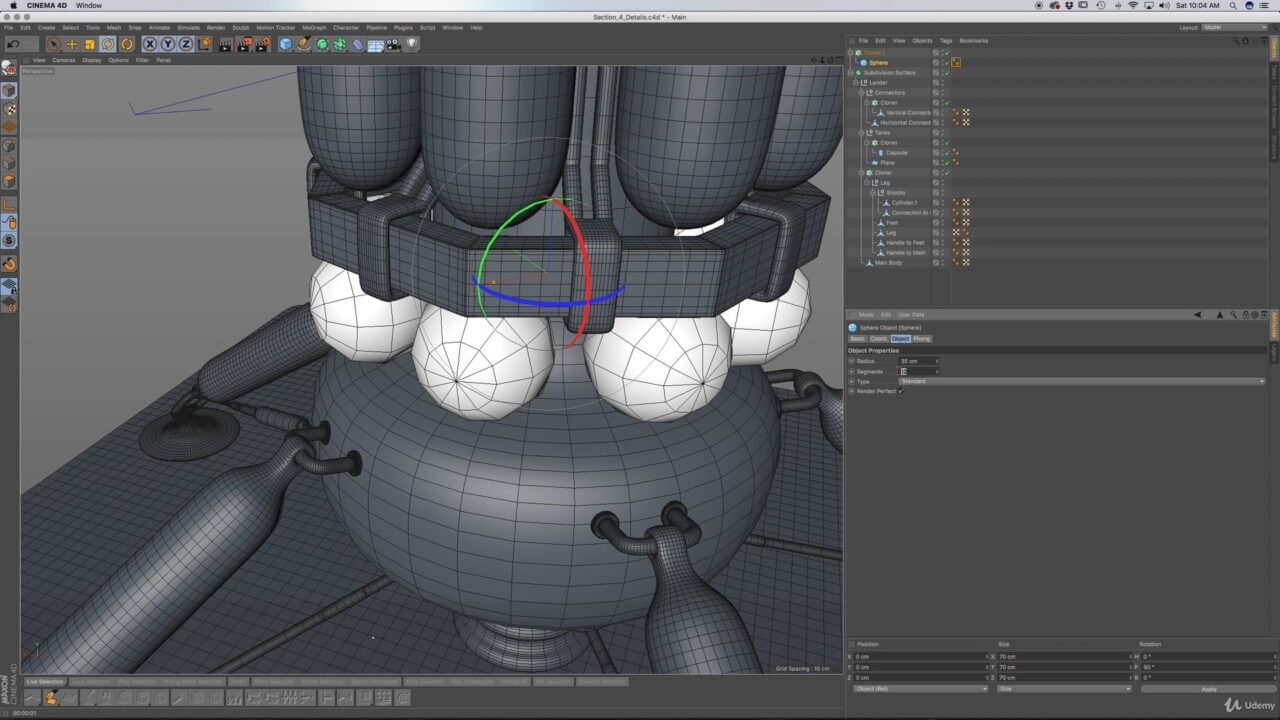Toggle the X axis lock button
The height and width of the screenshot is (720, 1280).
149,44
